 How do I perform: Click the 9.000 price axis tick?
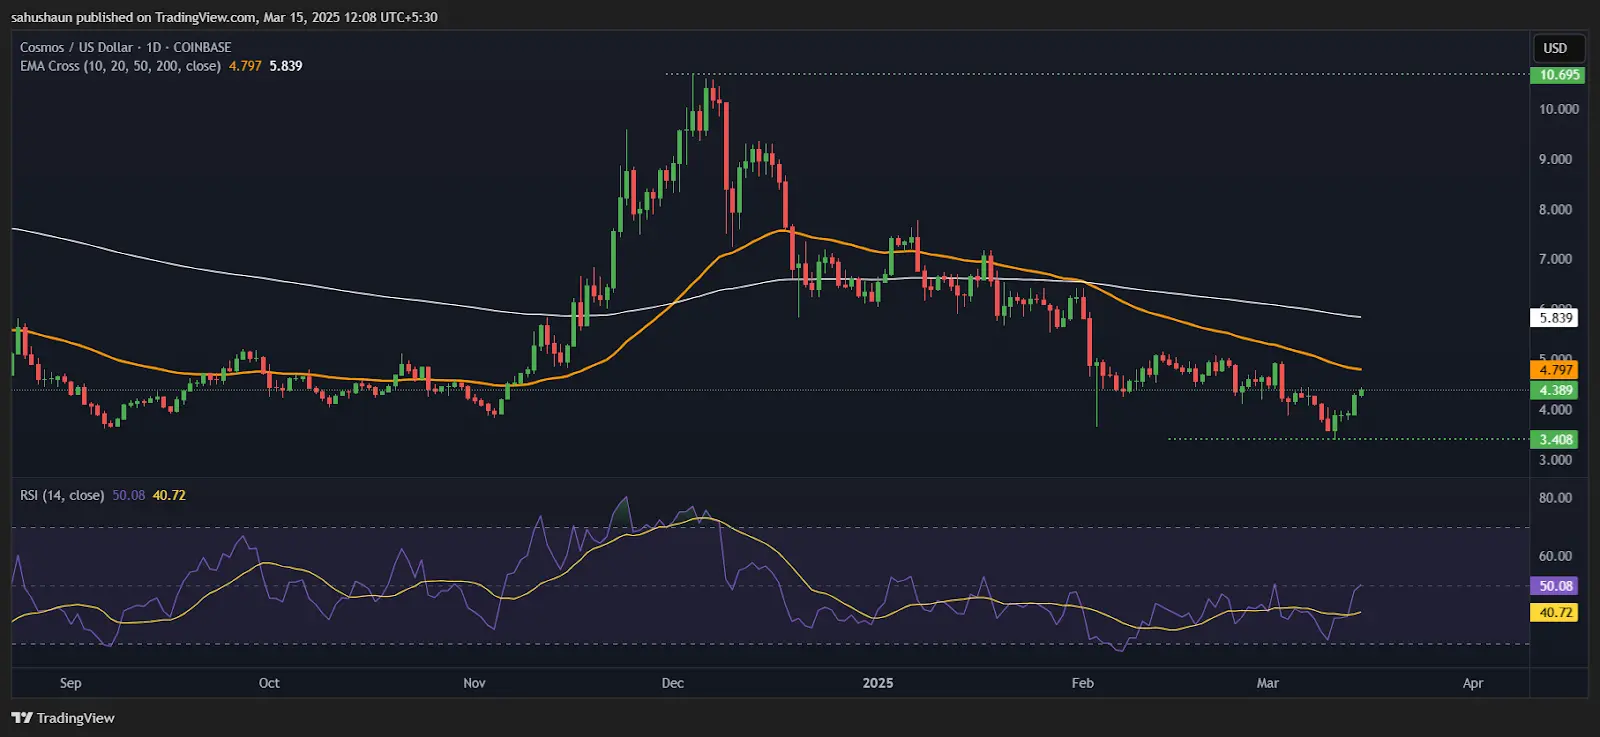point(1555,159)
